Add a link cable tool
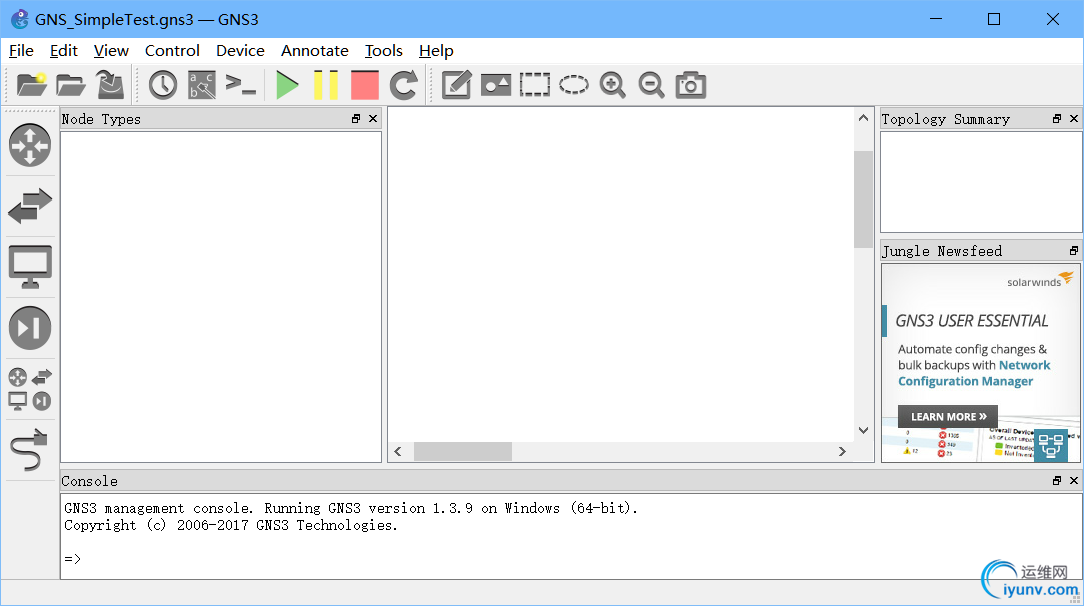Screen dimensions: 1084x606 click(30, 450)
